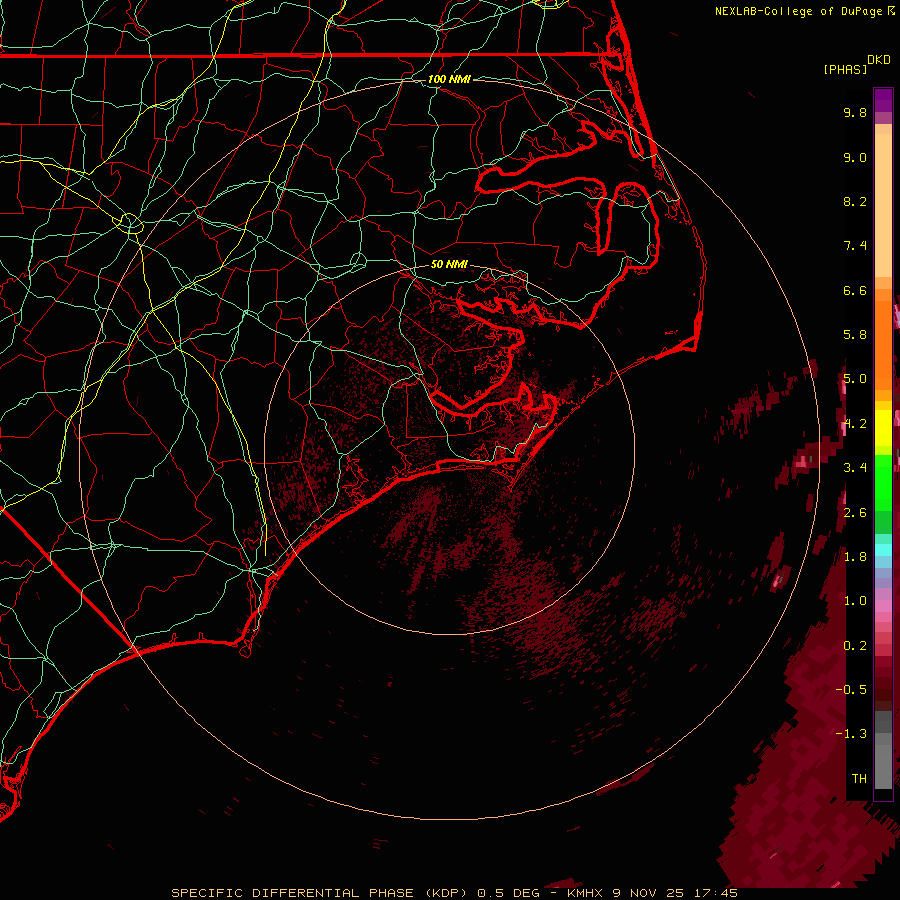Click the 7.4 scale value
The image size is (900, 900).
coord(855,246)
